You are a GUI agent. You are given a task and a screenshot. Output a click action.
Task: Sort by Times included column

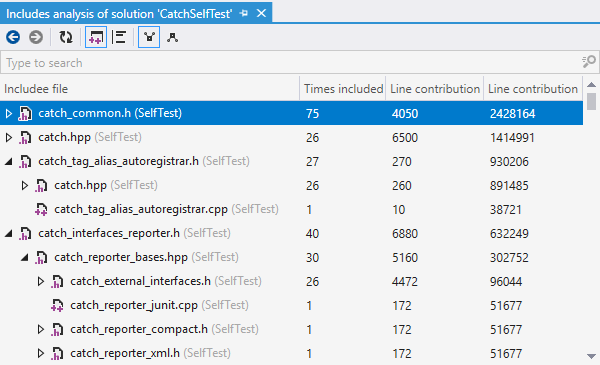point(343,89)
